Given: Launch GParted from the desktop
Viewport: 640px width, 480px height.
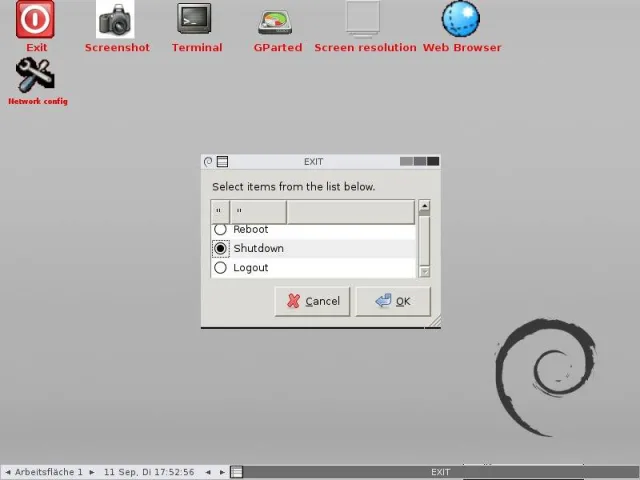Looking at the screenshot, I should tap(275, 22).
